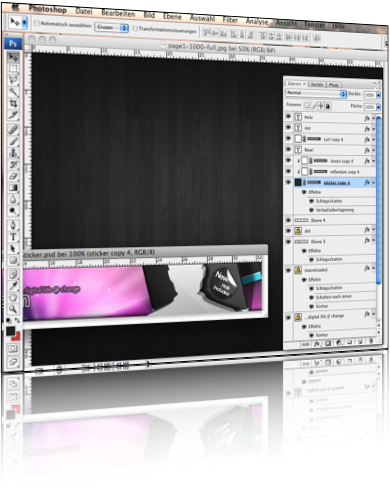Select the Healing Brush tool
Image resolution: width=390 pixels, height=494 pixels.
point(13,130)
